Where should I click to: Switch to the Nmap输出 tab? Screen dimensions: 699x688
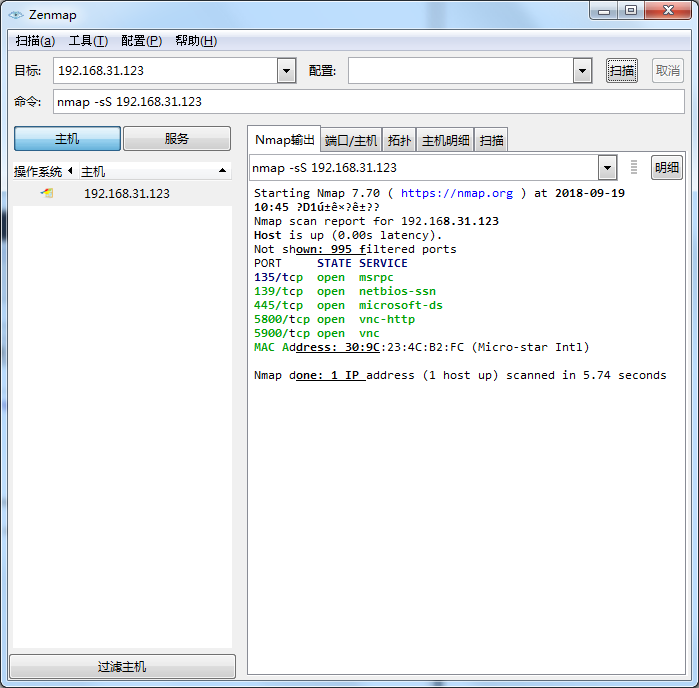pos(284,140)
